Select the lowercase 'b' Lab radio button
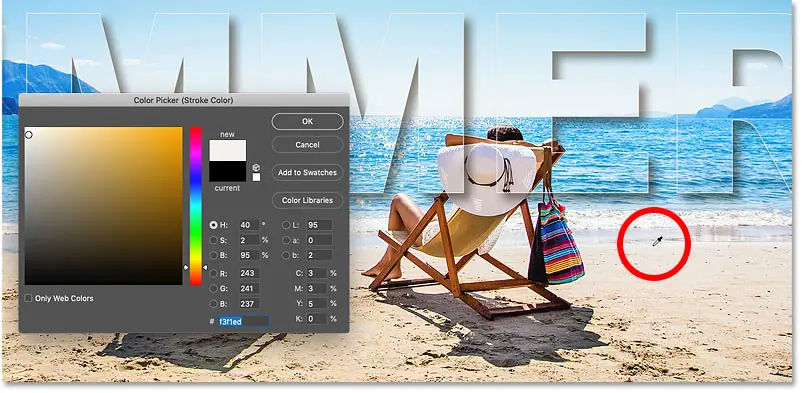Screen dimensions: 802x393 (x=285, y=255)
